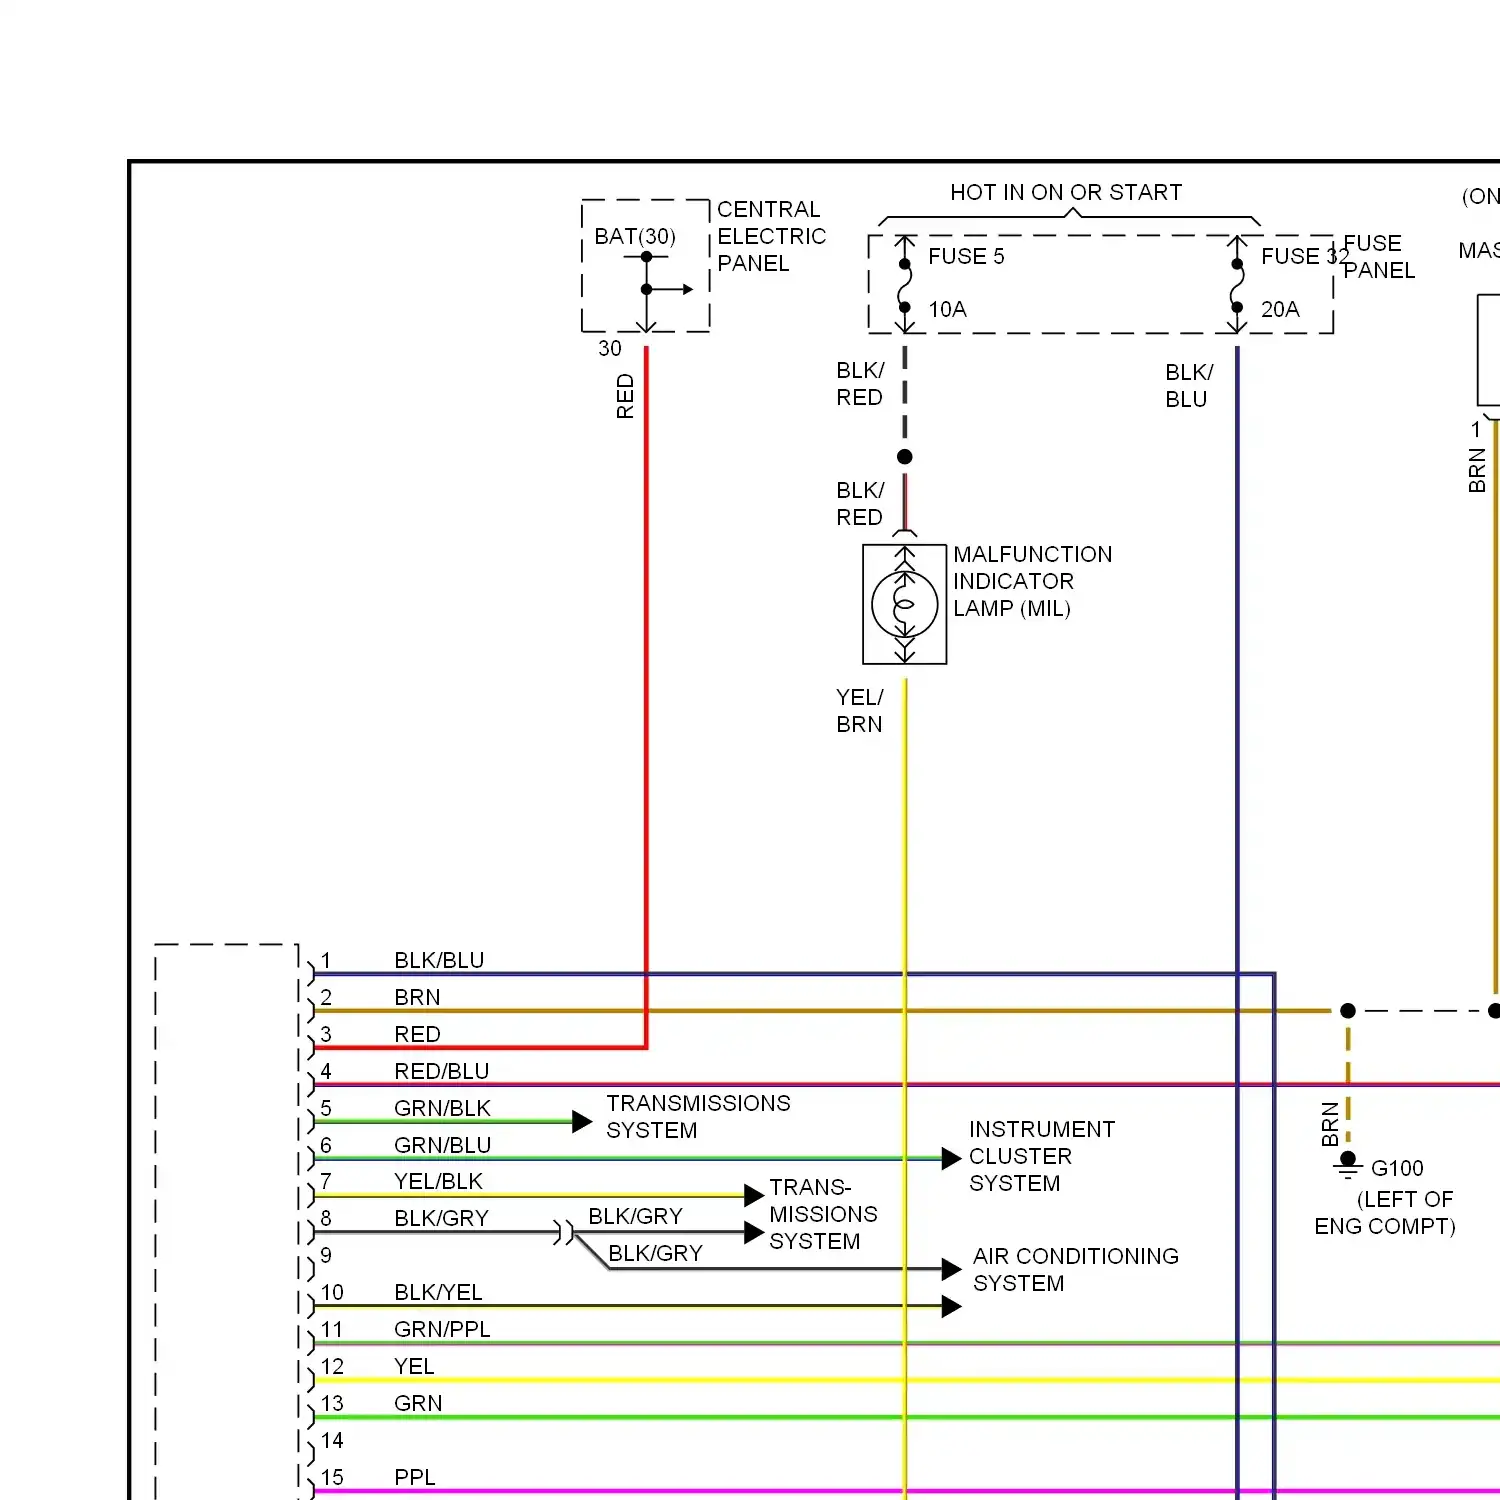Image resolution: width=1500 pixels, height=1500 pixels.
Task: Click the FUSE 32 label
Action: 1305,256
